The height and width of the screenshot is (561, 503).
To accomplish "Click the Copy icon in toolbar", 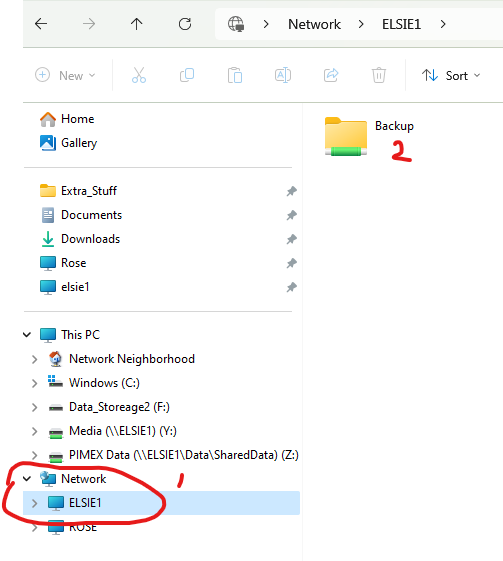I will [187, 75].
